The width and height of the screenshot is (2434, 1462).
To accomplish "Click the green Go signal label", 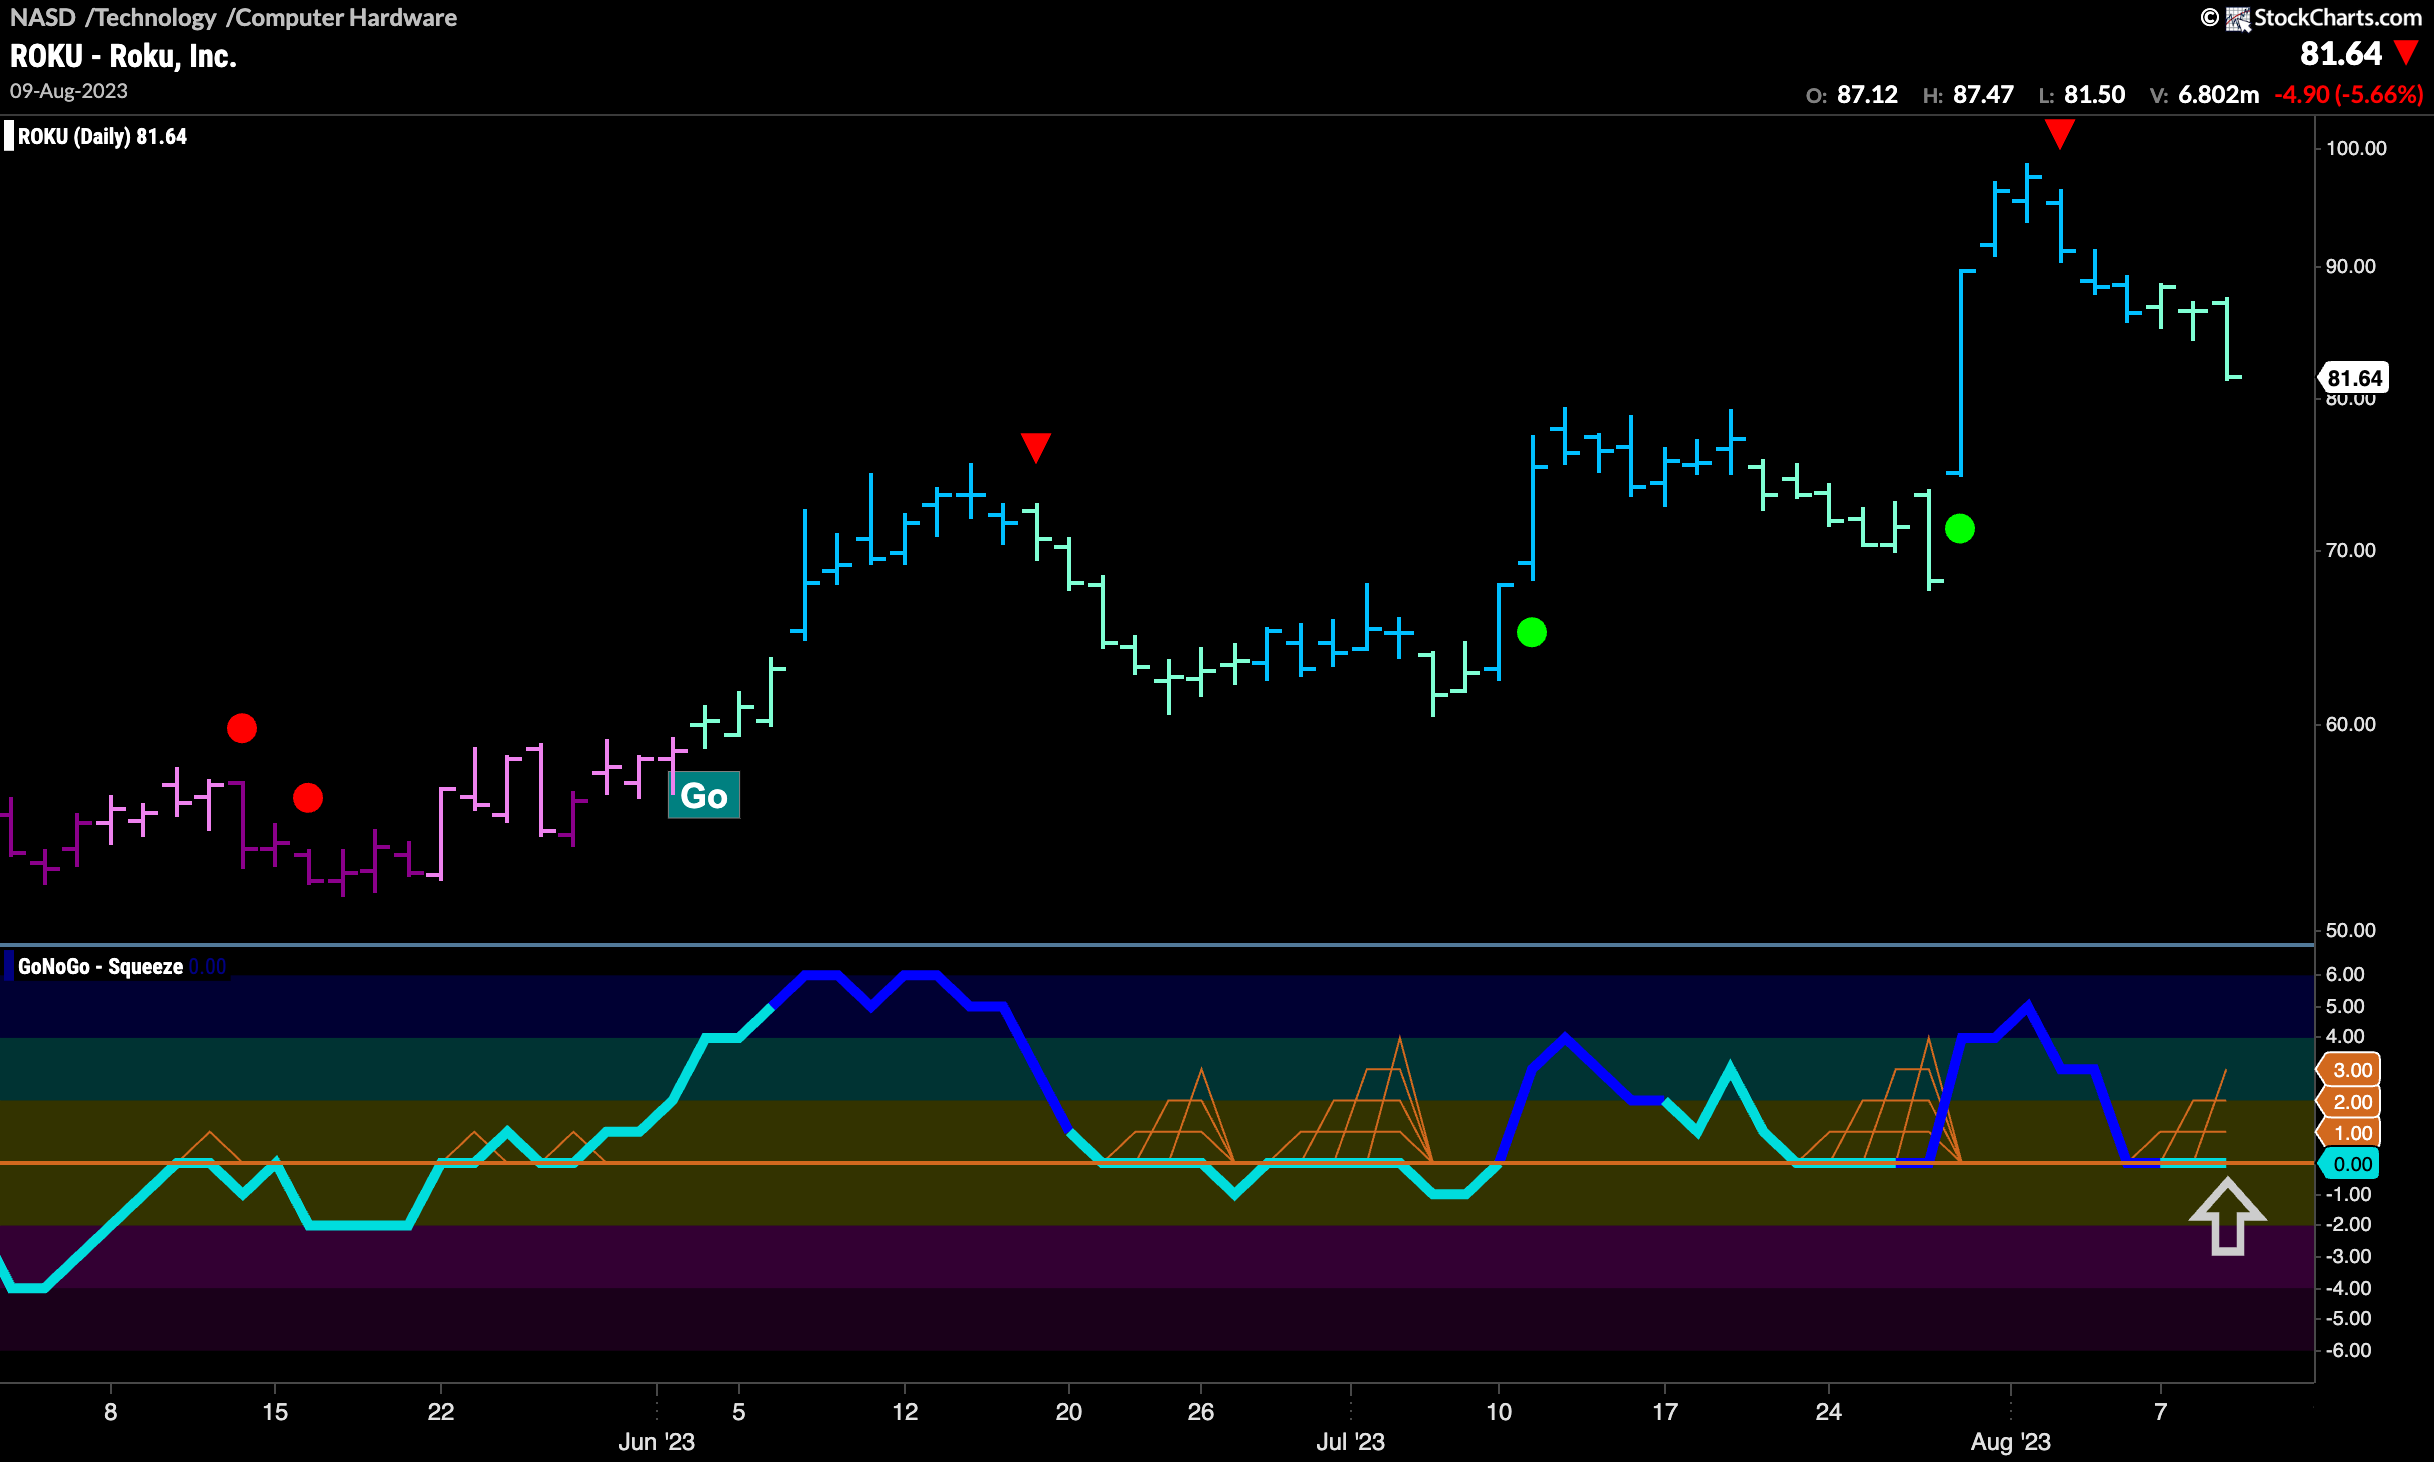I will (704, 795).
